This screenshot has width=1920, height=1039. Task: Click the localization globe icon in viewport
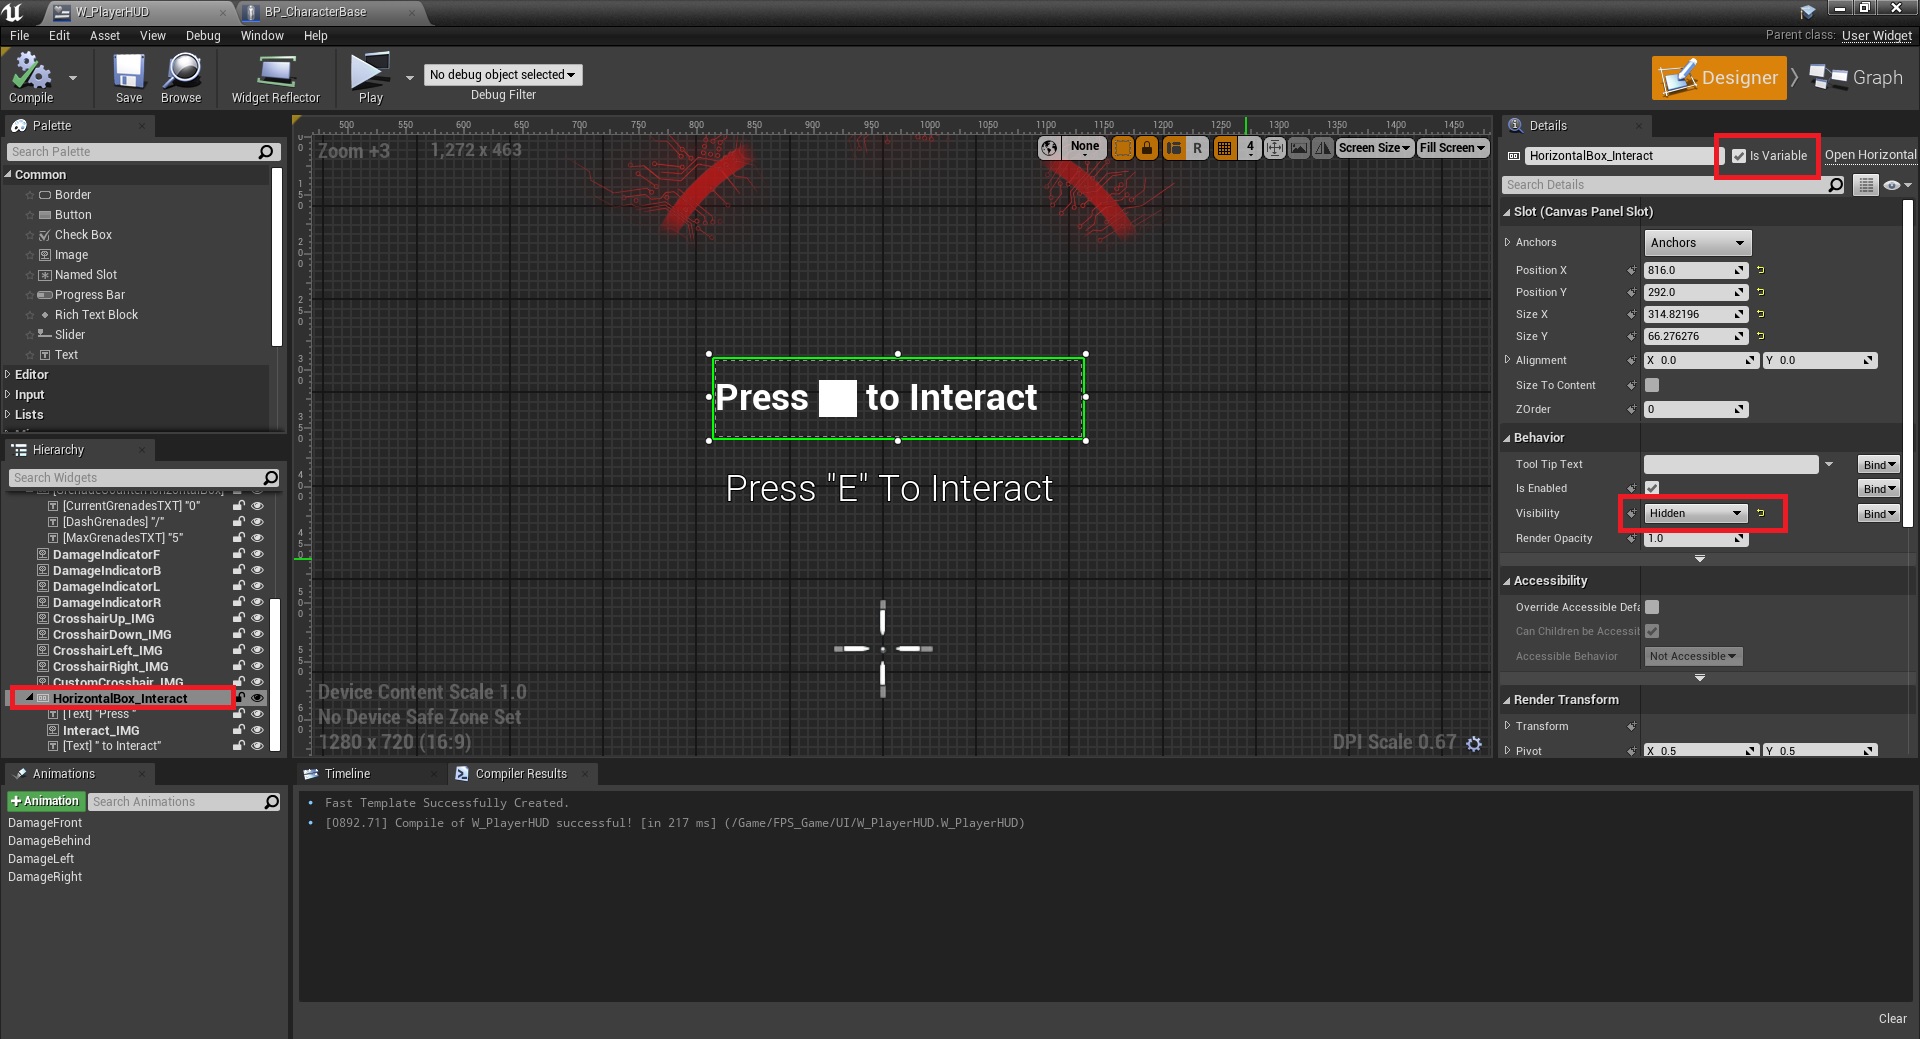(1049, 148)
